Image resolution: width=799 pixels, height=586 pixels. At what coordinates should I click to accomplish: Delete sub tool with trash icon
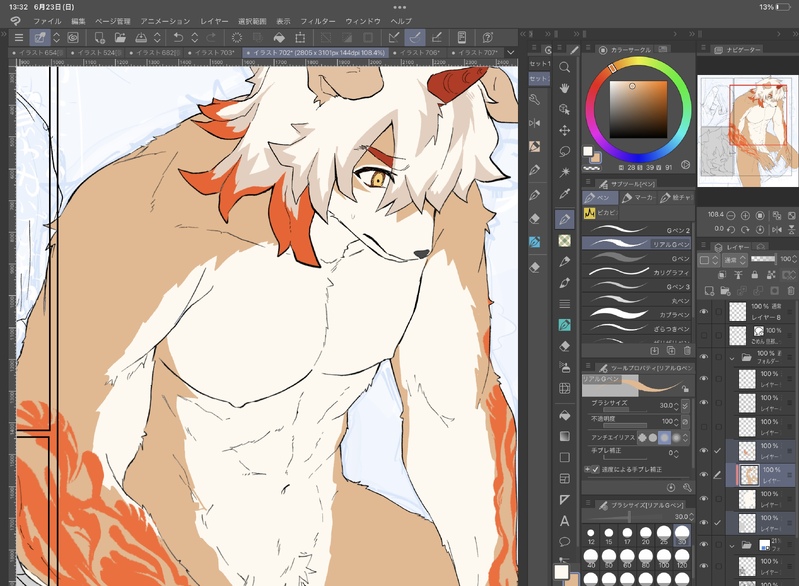pos(687,351)
